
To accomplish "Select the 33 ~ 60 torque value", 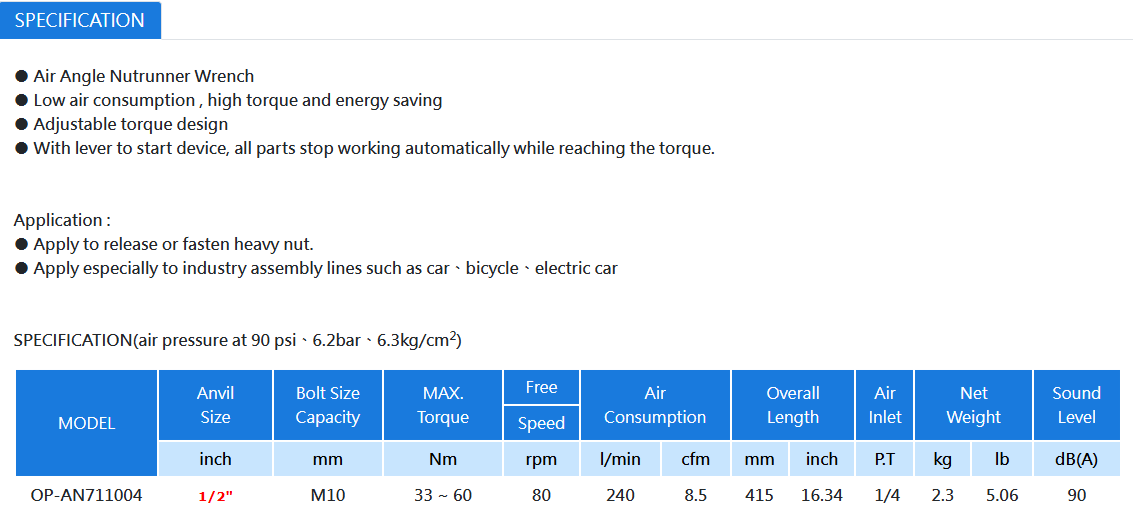I will (x=443, y=495).
